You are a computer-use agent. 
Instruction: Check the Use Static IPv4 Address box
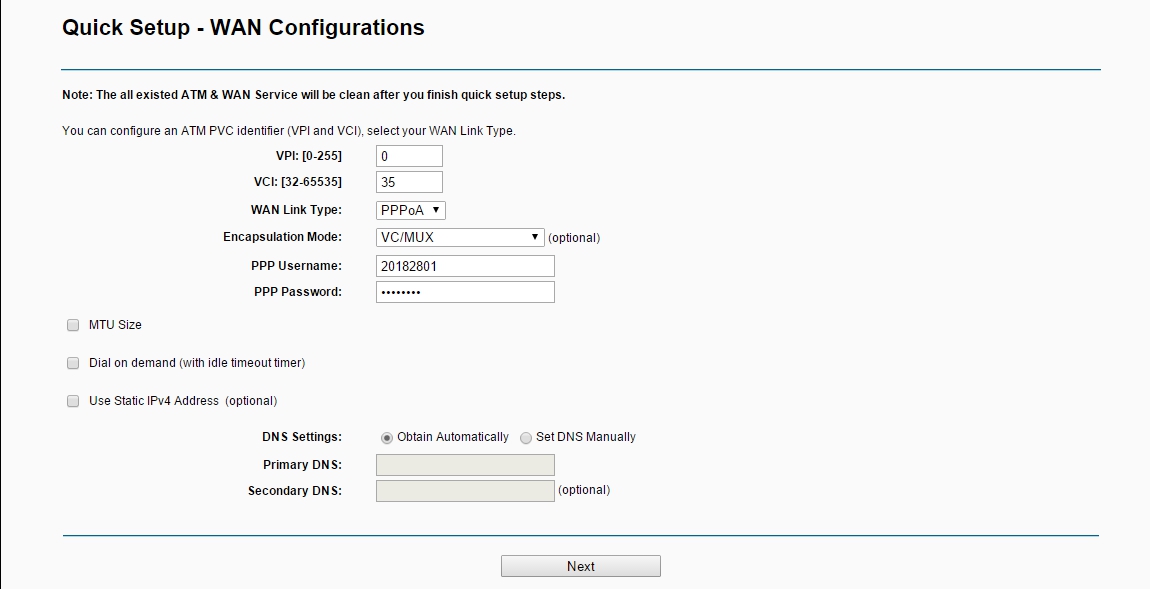[73, 401]
